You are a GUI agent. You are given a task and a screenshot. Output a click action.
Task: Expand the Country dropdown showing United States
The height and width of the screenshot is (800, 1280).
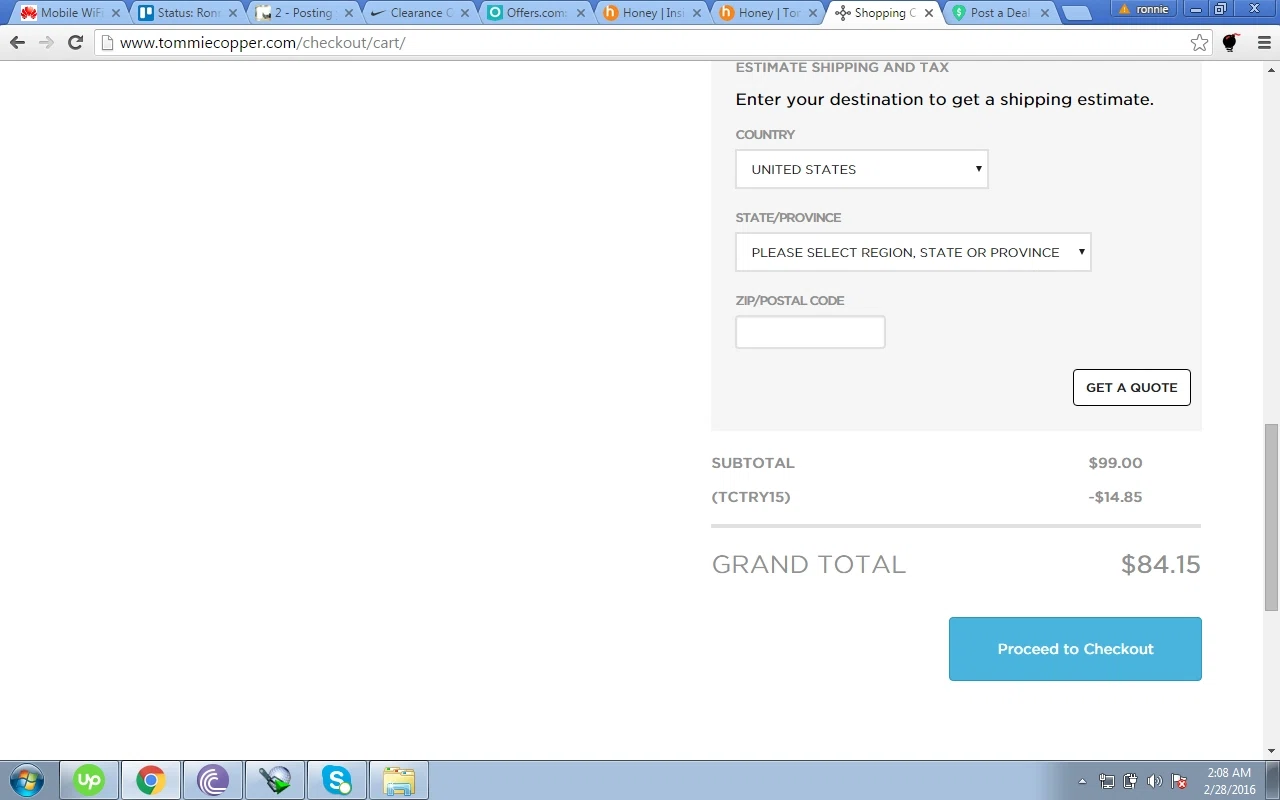coord(862,169)
